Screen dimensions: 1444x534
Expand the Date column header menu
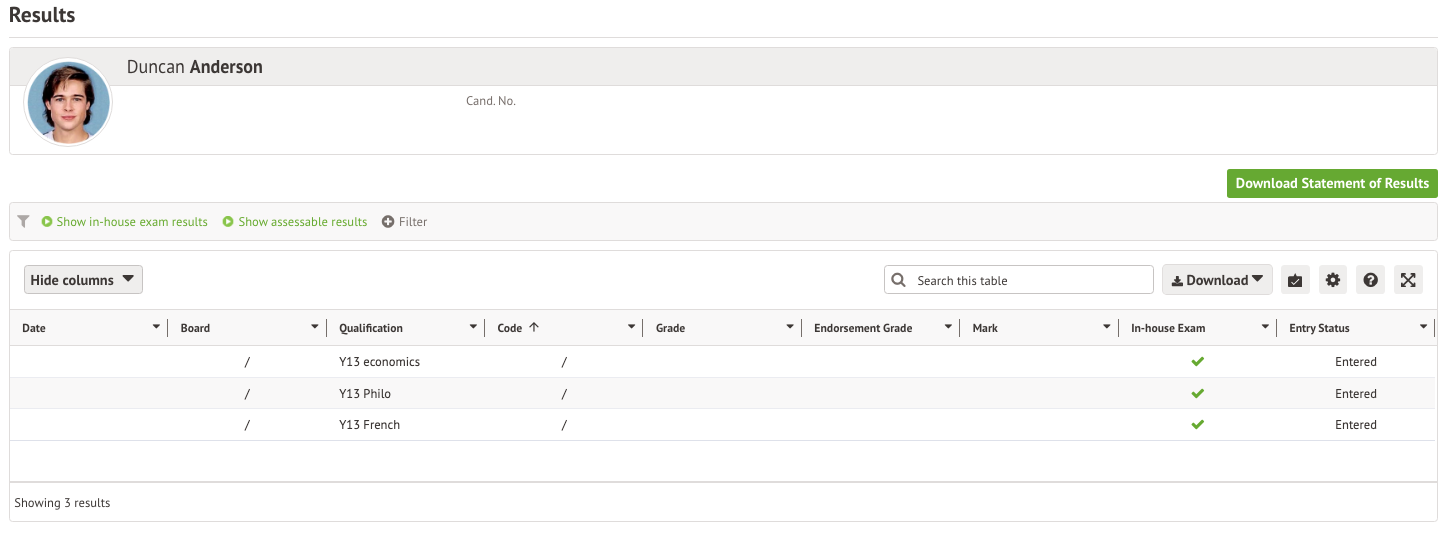pyautogui.click(x=156, y=328)
